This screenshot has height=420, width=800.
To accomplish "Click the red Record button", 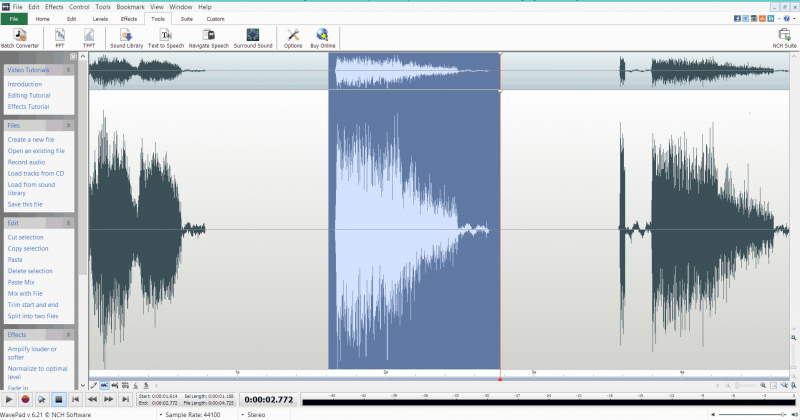I will pos(26,400).
